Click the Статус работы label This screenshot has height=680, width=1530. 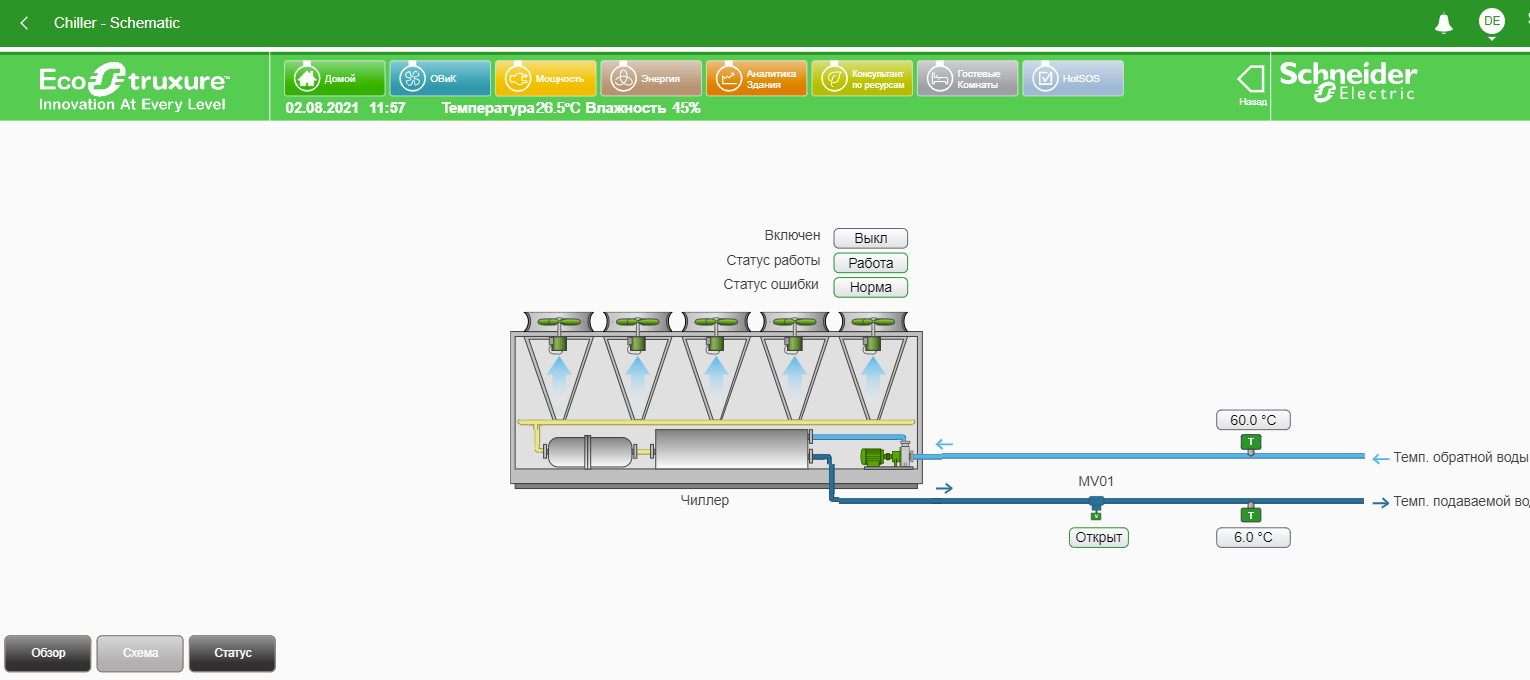tap(773, 261)
